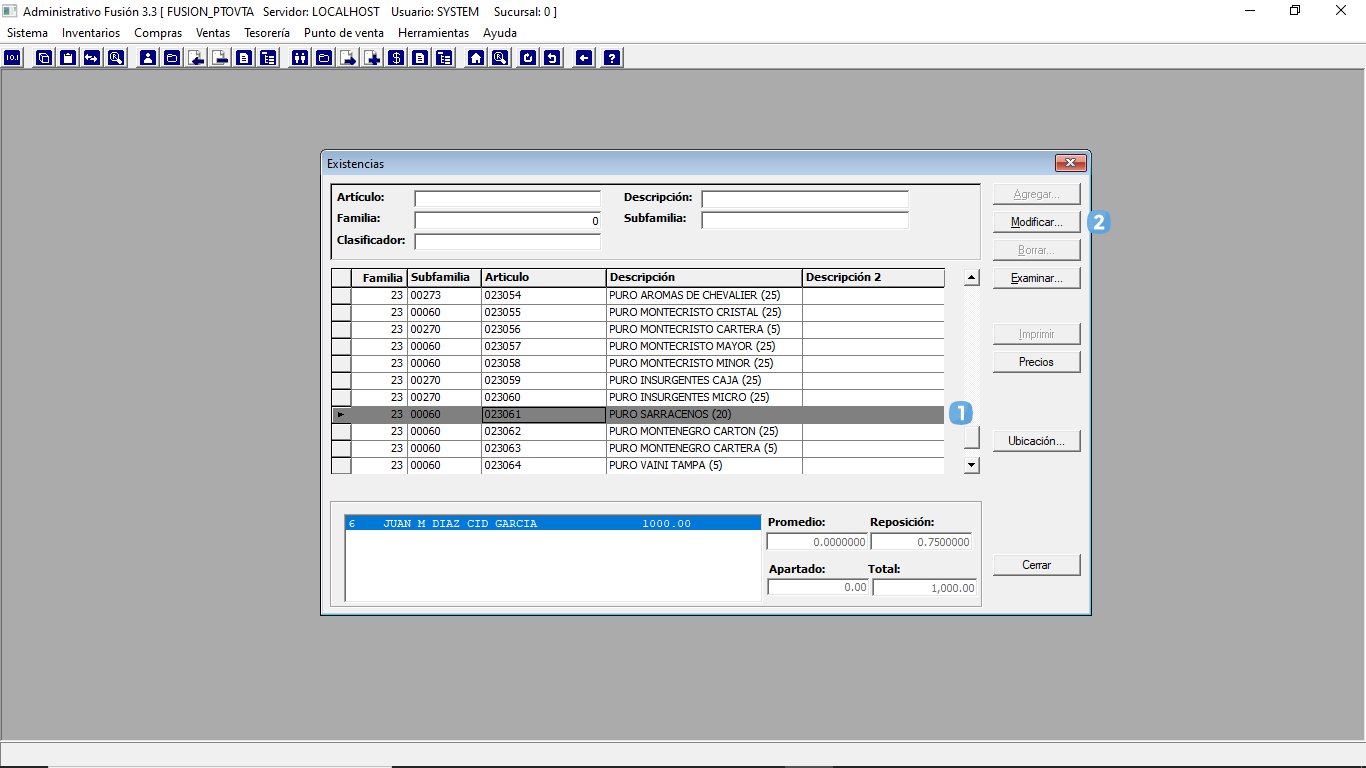Screen dimensions: 1366x768
Task: Open the Sistema menu
Action: [x=27, y=33]
